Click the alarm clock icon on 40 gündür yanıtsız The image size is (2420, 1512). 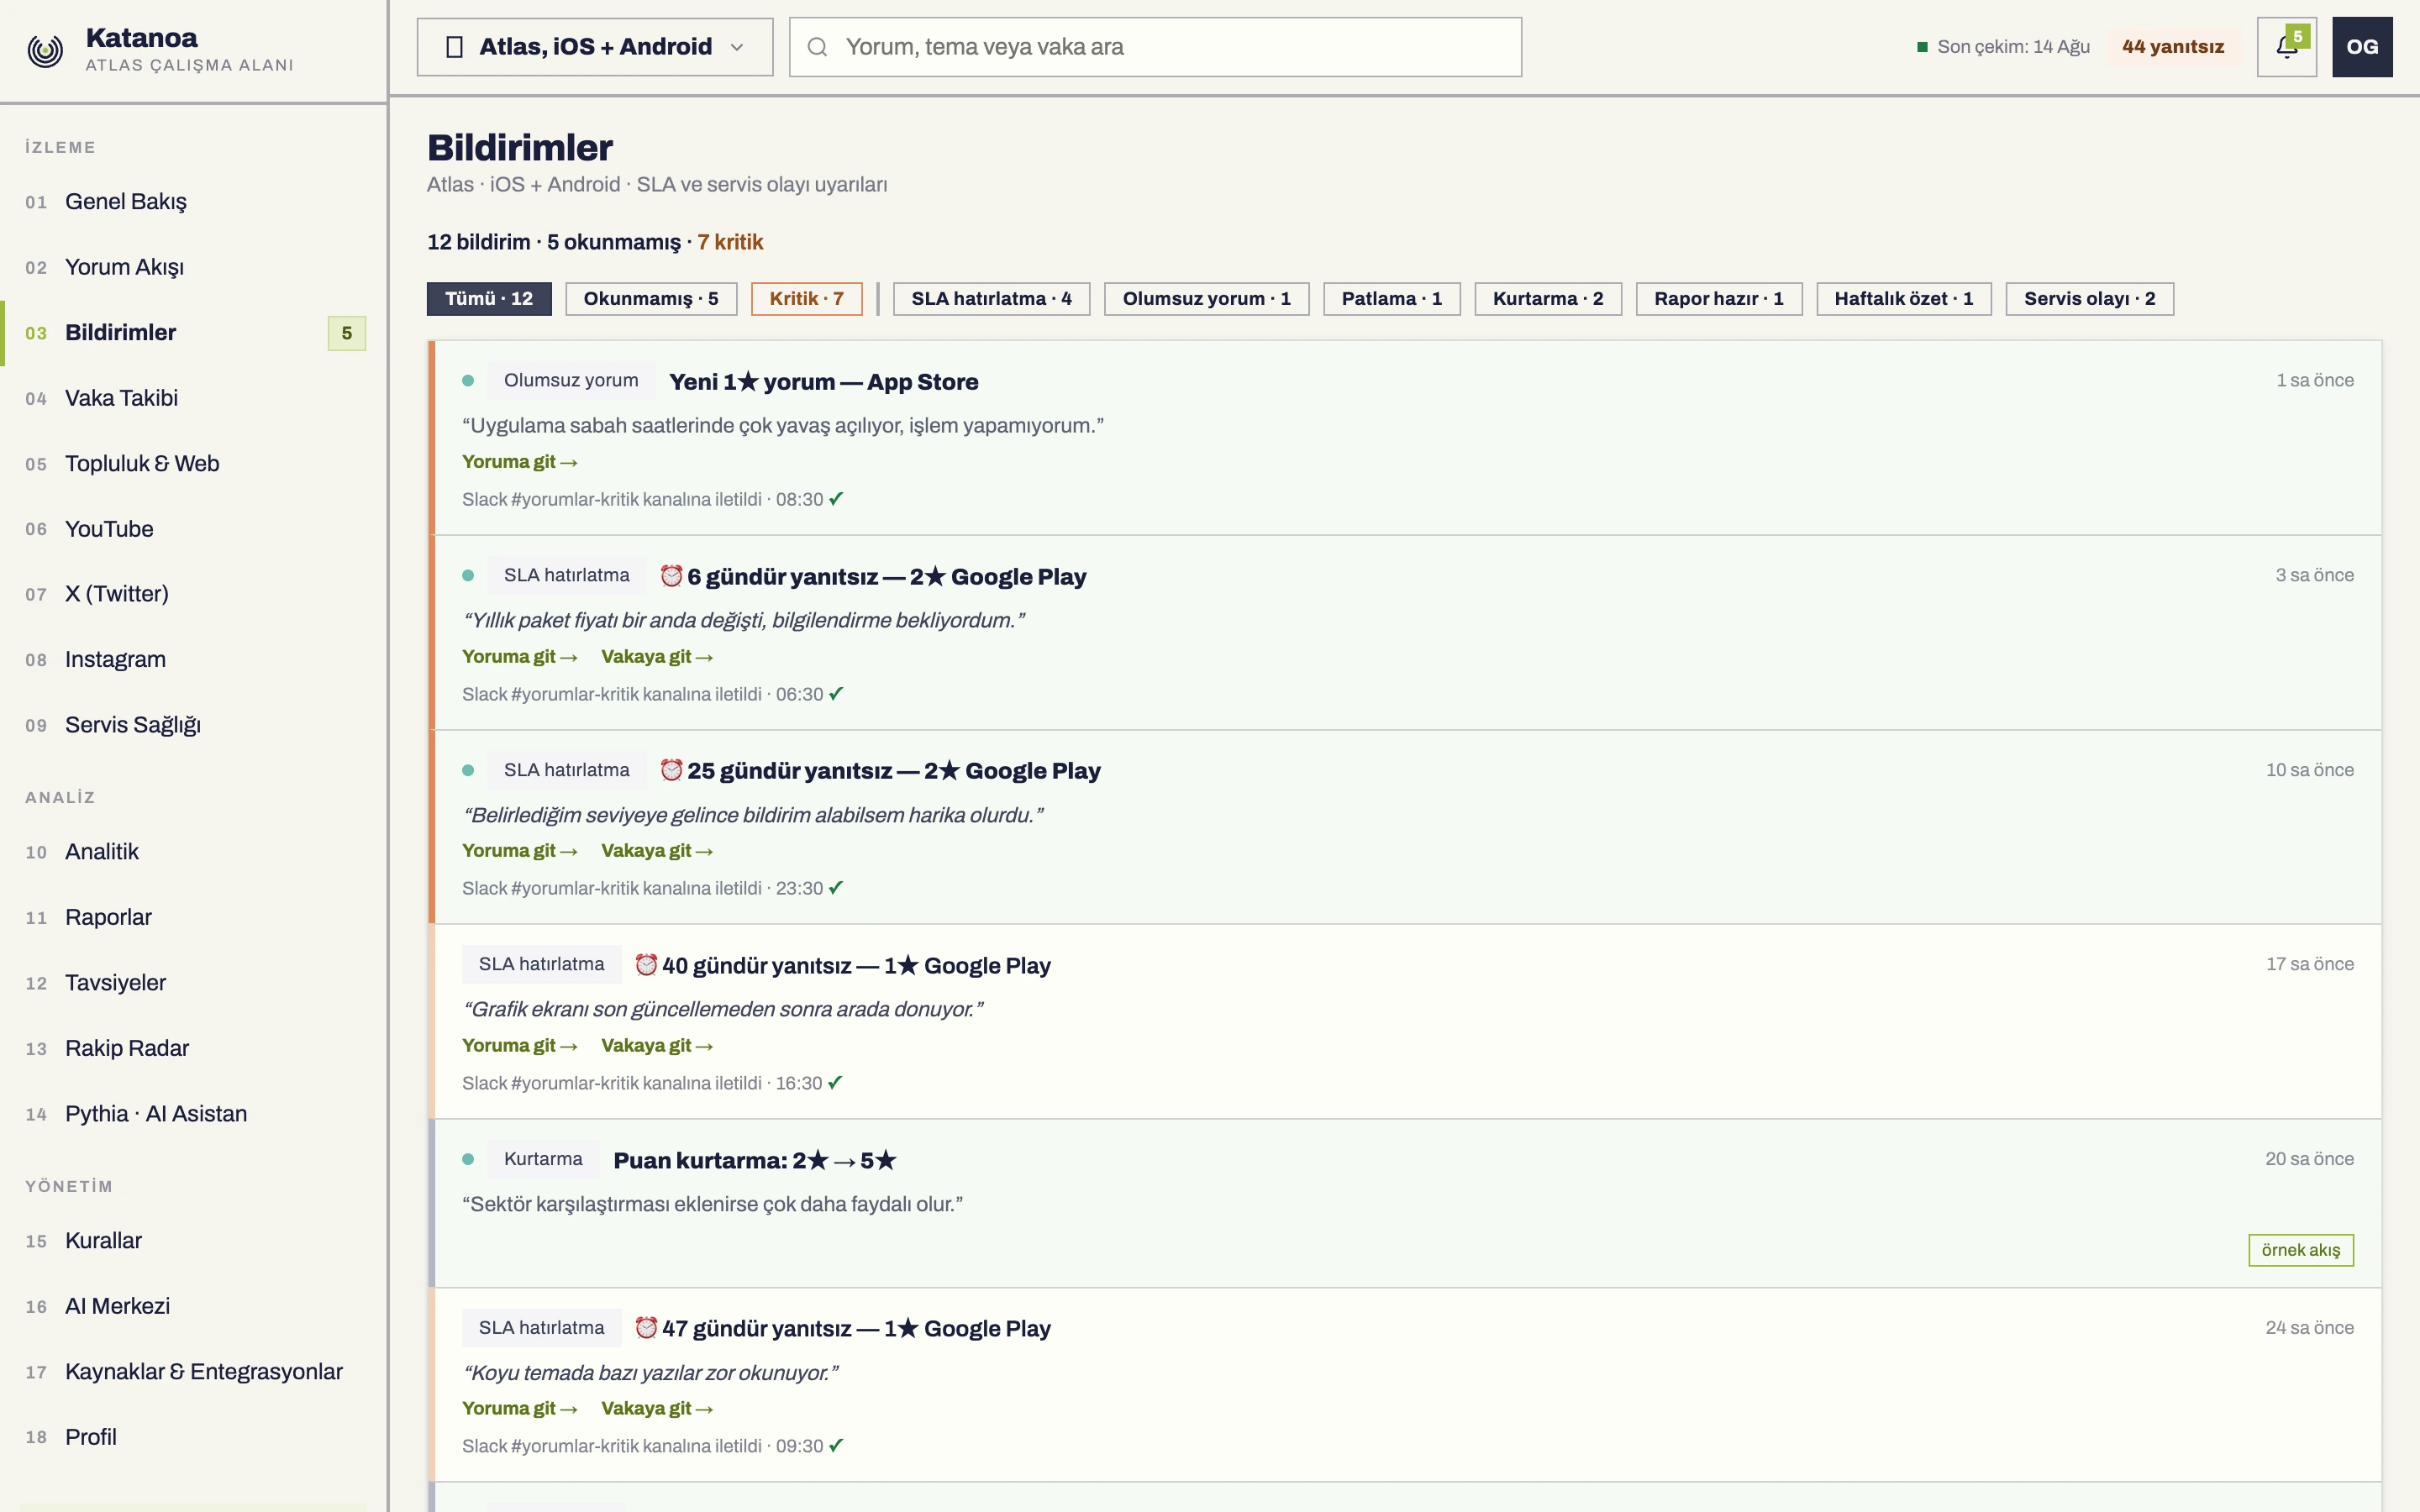click(646, 965)
